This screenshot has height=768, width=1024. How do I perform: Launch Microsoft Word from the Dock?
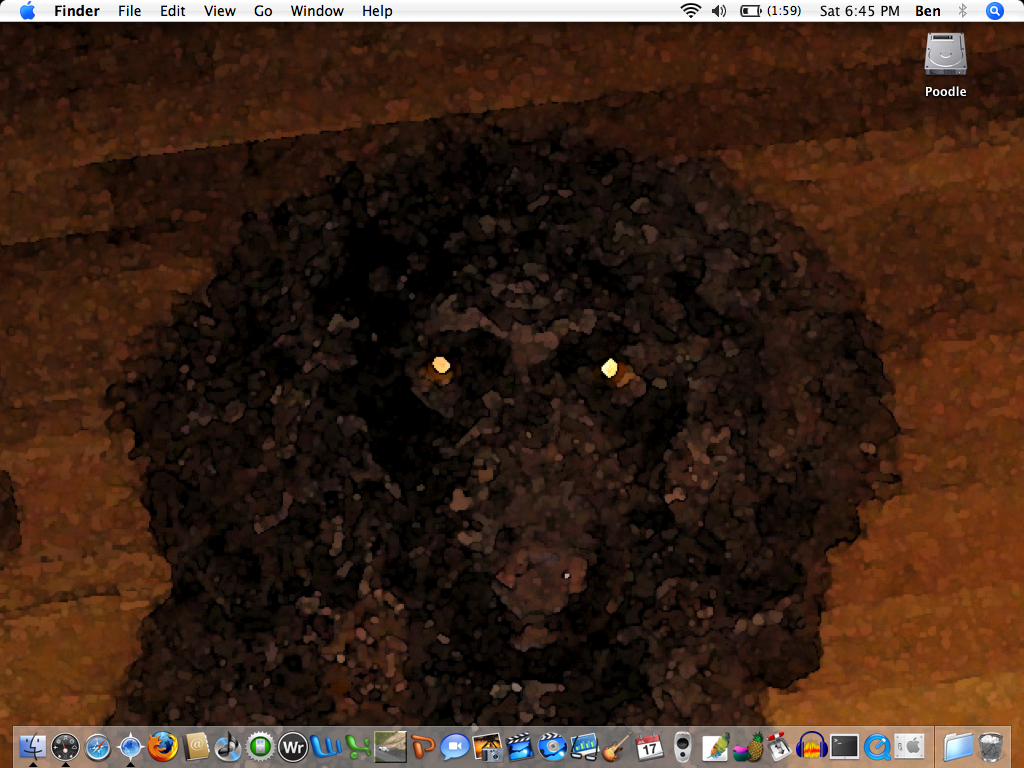point(326,746)
